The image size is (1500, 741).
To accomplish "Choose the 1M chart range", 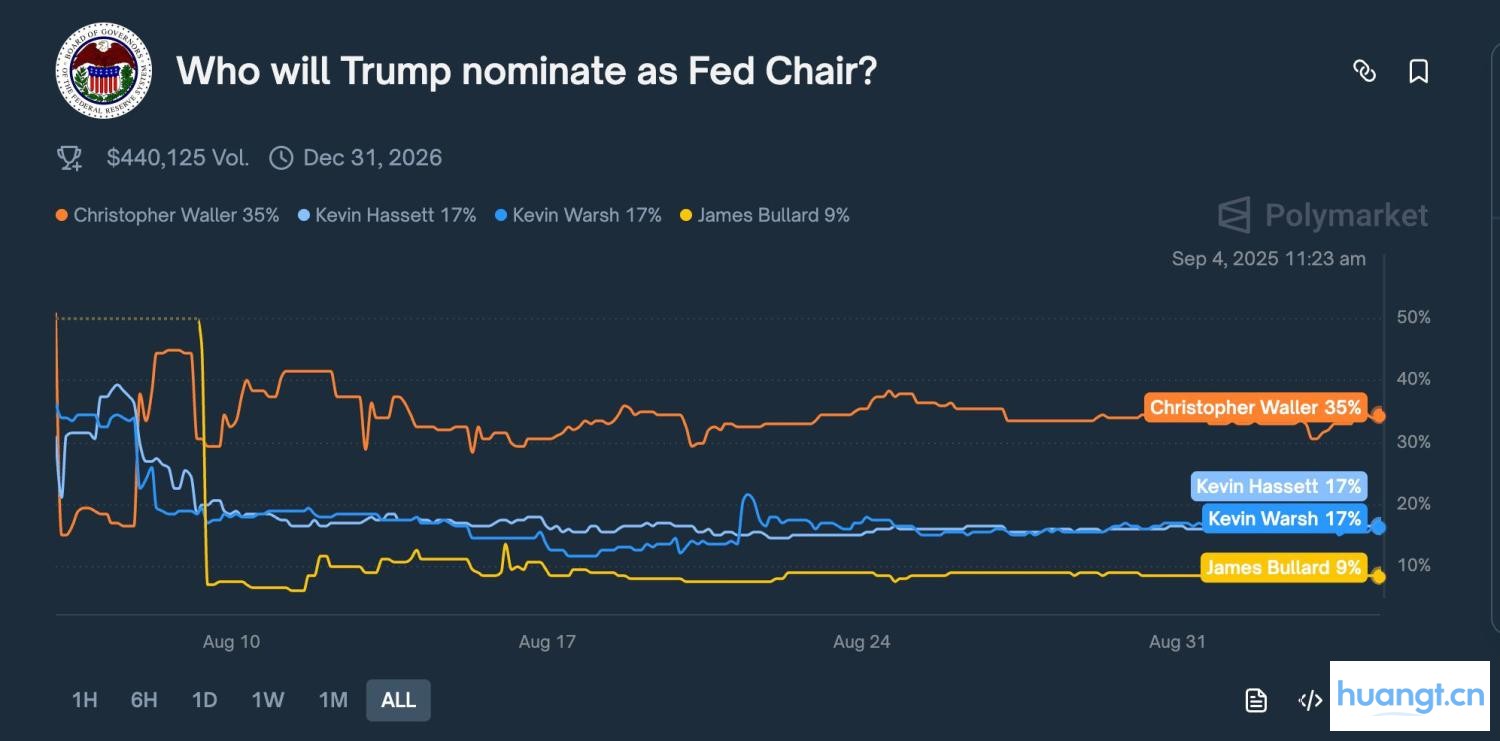I will (x=333, y=700).
